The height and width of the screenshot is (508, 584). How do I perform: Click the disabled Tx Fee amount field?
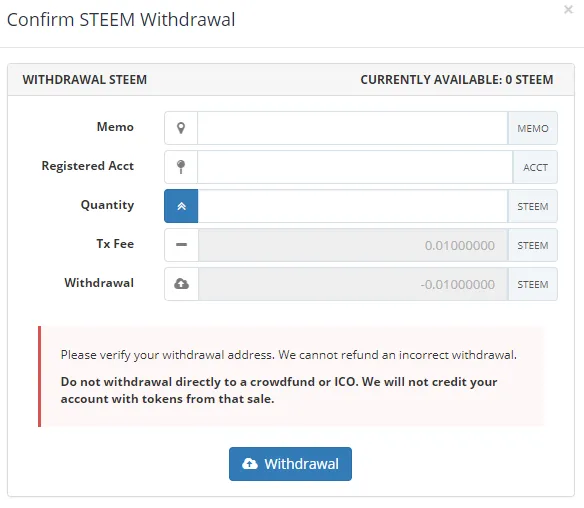pyautogui.click(x=353, y=245)
